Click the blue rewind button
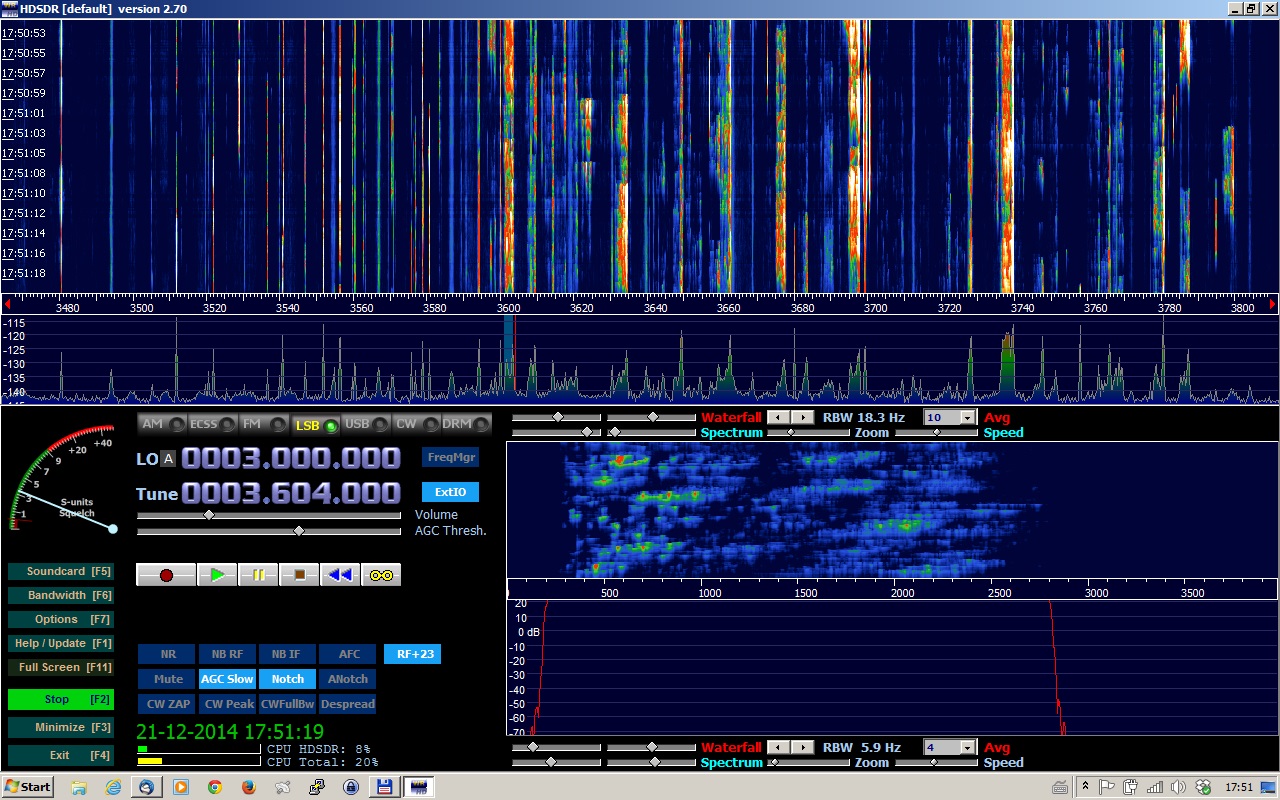Screen dimensions: 1280x800 (340, 575)
